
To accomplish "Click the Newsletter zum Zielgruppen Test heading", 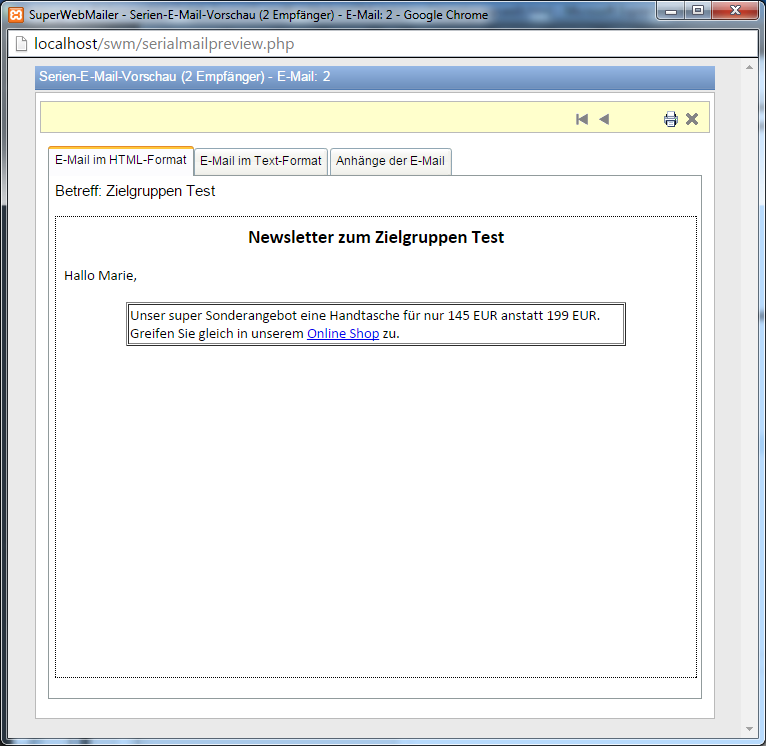I will click(x=376, y=238).
